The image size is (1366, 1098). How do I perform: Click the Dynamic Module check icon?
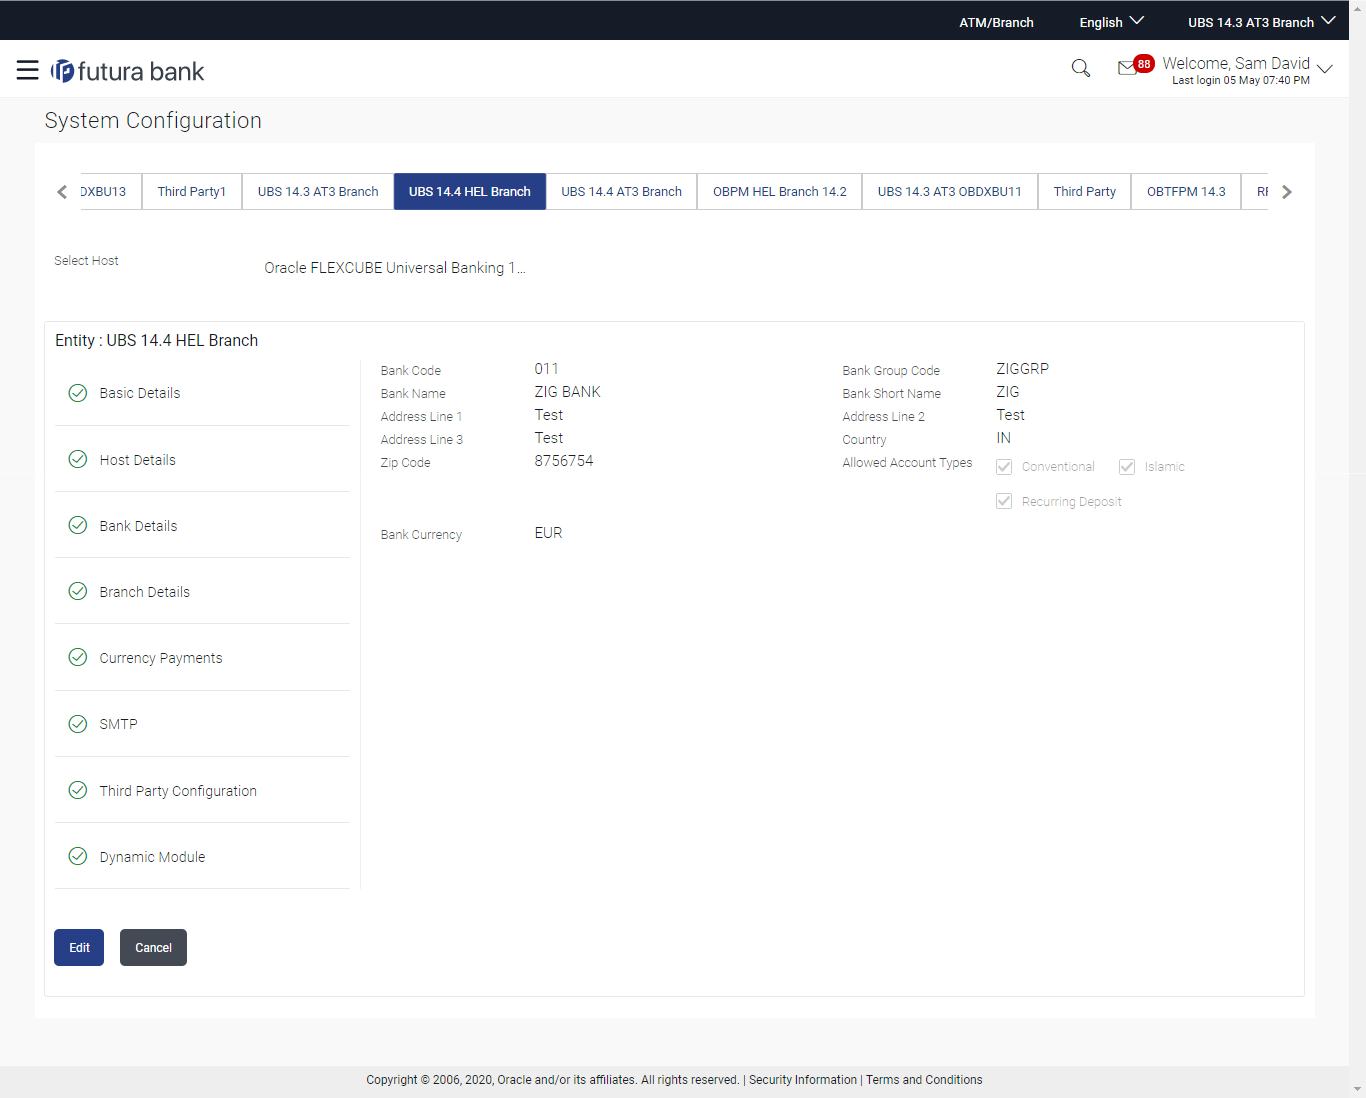(78, 856)
